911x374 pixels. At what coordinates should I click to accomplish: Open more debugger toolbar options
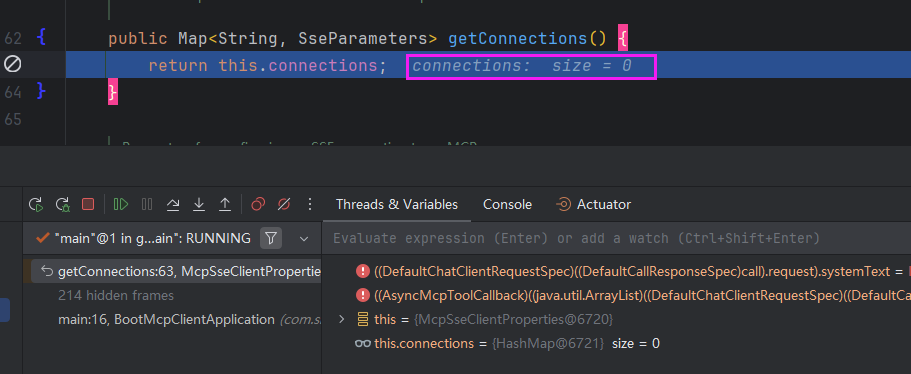coord(310,204)
